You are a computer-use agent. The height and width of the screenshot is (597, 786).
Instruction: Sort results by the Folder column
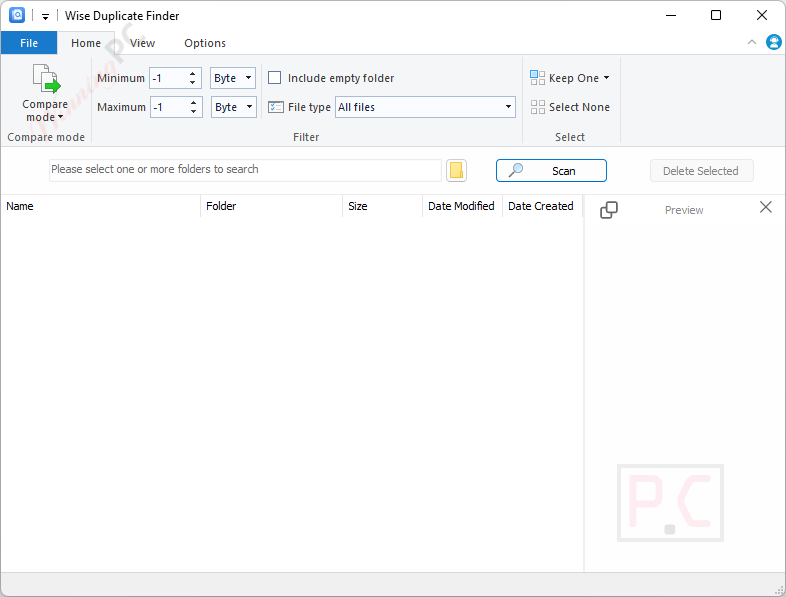pyautogui.click(x=271, y=206)
